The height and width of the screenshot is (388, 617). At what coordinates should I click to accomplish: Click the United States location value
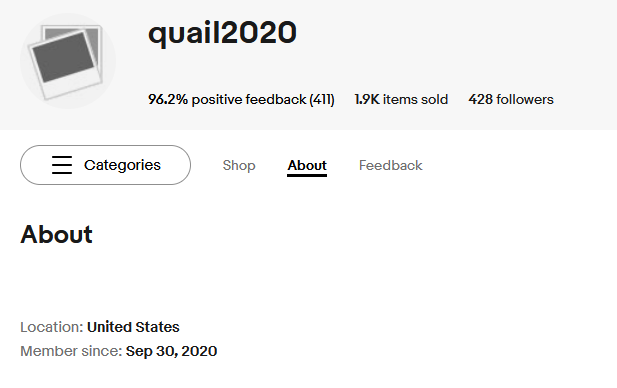click(x=133, y=327)
